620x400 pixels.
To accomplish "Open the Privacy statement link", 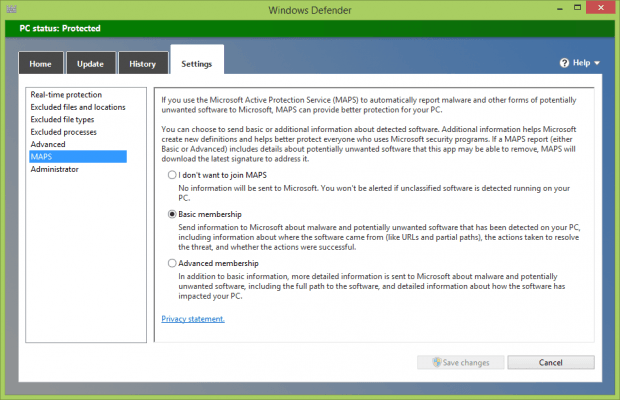I will pos(193,319).
